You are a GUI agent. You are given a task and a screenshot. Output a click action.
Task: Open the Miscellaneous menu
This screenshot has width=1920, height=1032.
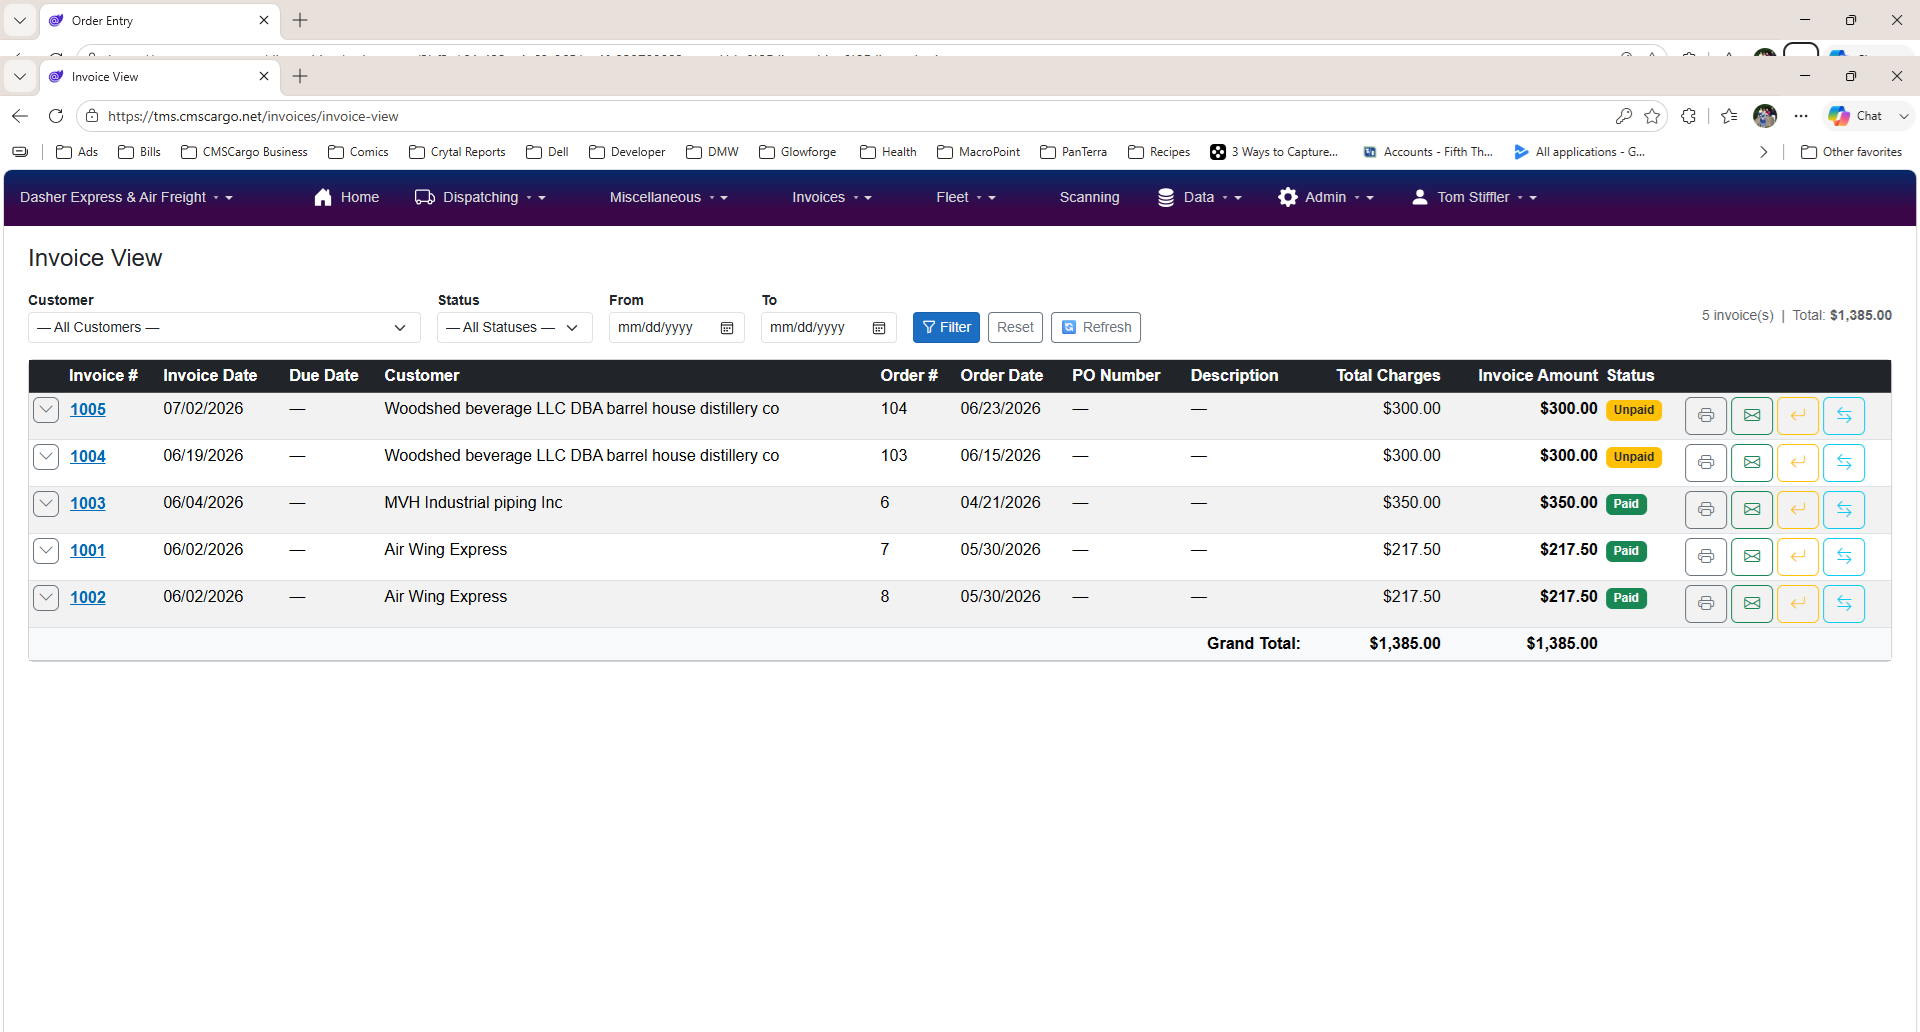pos(668,197)
